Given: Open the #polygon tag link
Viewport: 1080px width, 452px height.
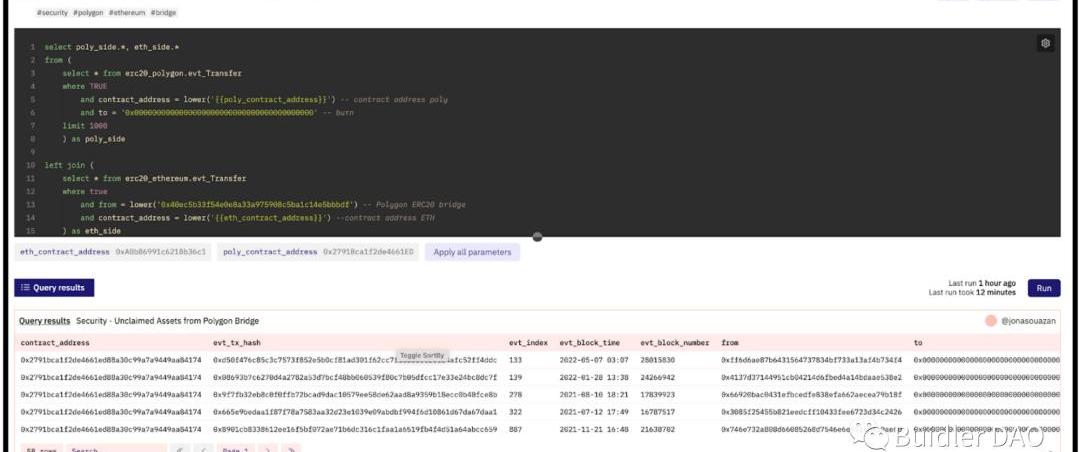Looking at the screenshot, I should (87, 12).
